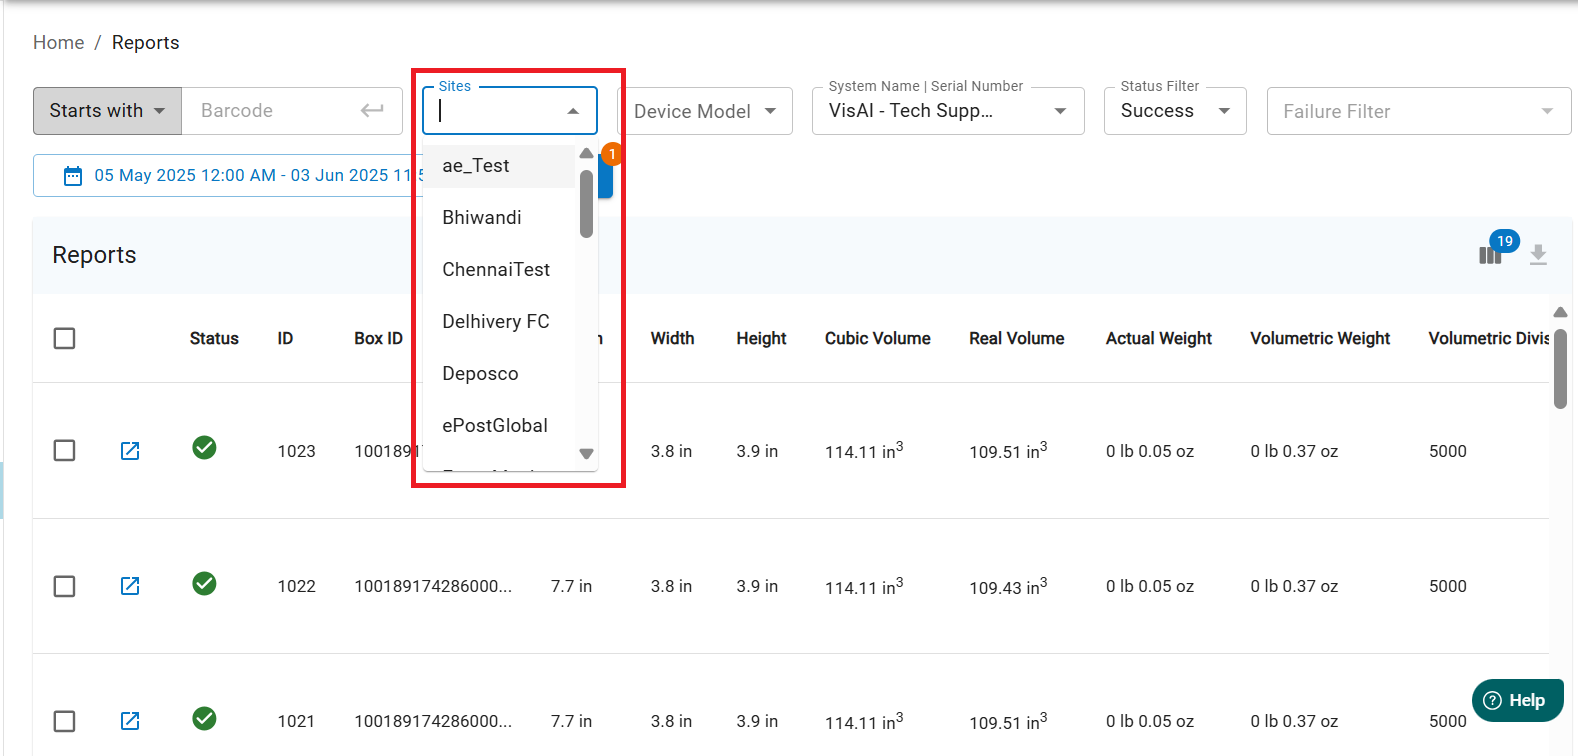This screenshot has height=756, width=1578.
Task: Sort by Actual Weight column header
Action: coord(1158,338)
